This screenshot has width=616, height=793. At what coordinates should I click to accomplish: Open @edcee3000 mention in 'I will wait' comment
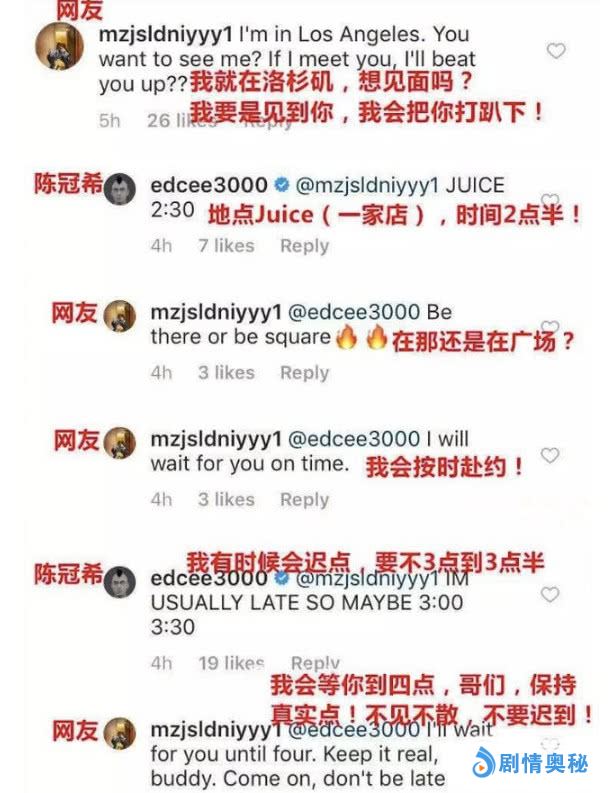click(354, 439)
